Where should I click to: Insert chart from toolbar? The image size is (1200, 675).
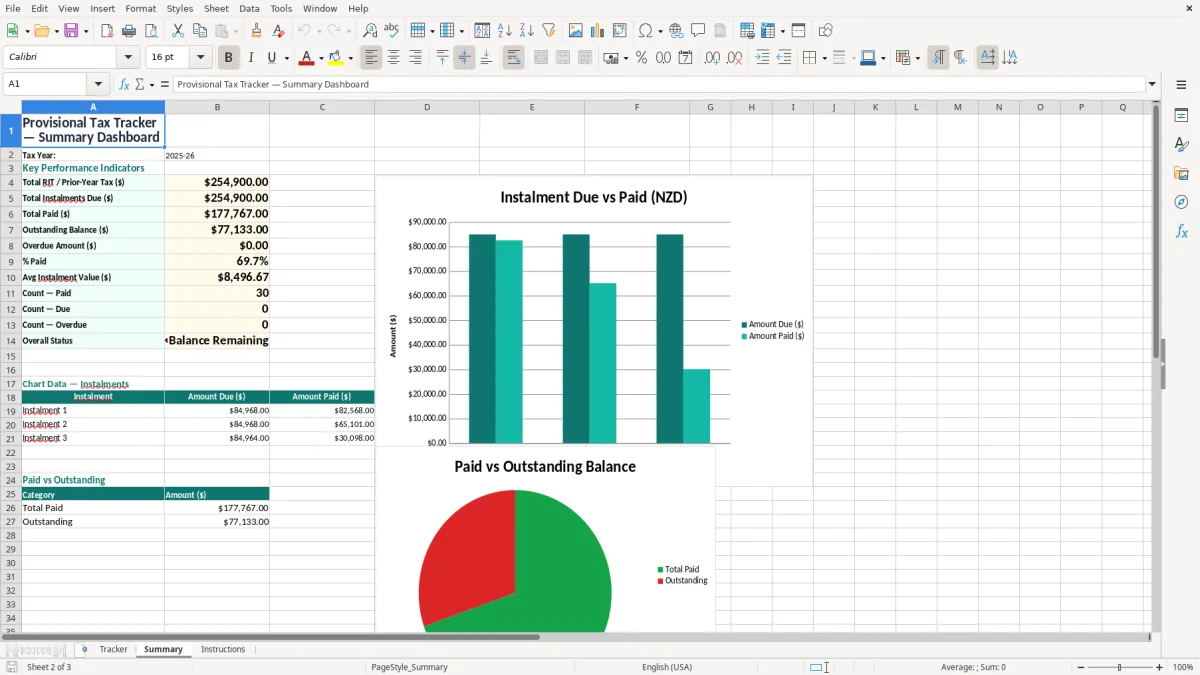point(598,31)
